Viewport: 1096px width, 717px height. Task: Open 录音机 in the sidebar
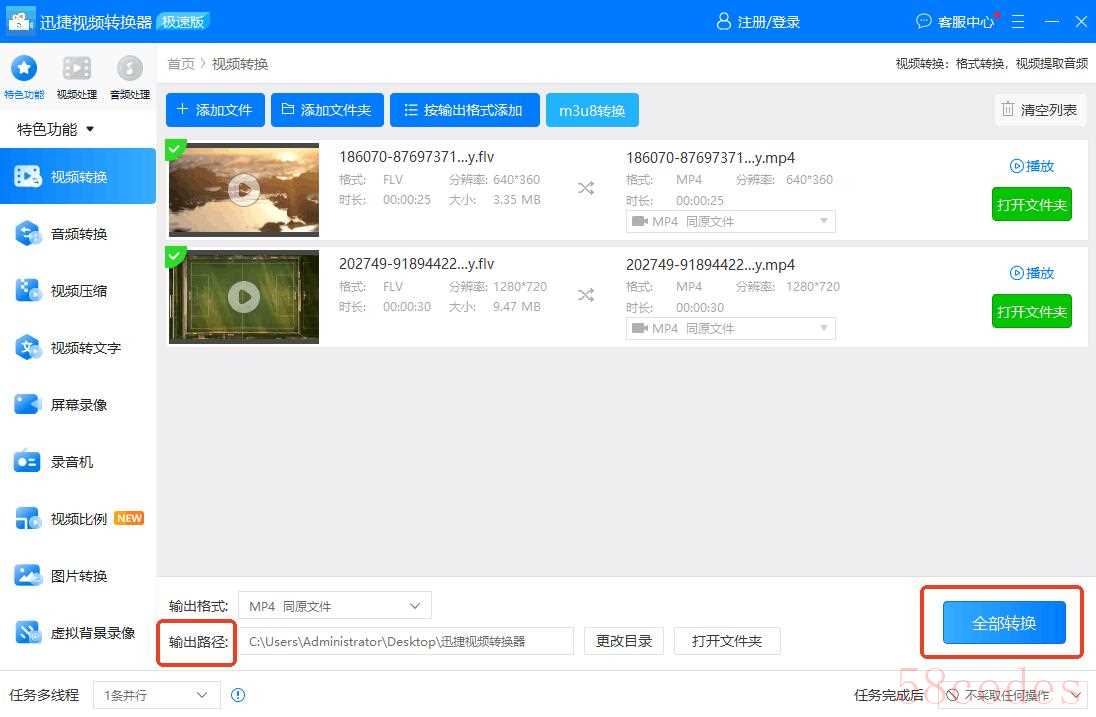78,462
